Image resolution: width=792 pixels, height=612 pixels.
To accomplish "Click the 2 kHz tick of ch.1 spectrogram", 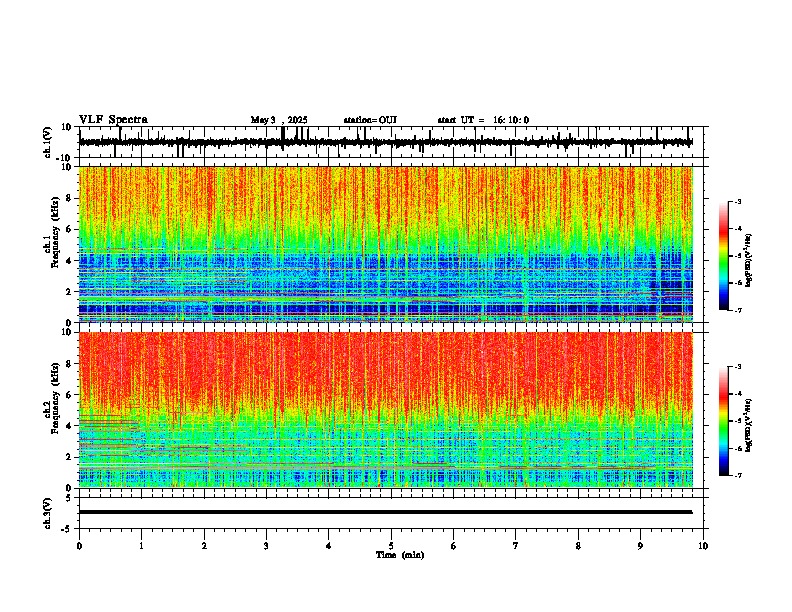I will (x=69, y=291).
